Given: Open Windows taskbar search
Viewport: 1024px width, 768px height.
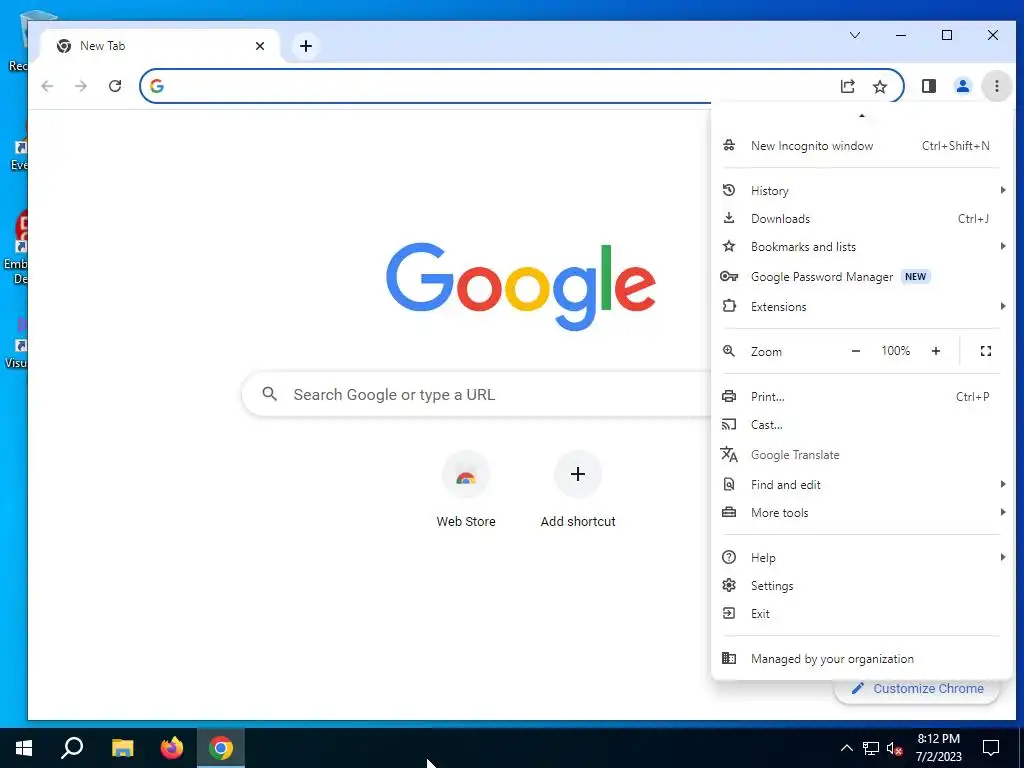Looking at the screenshot, I should tap(72, 748).
